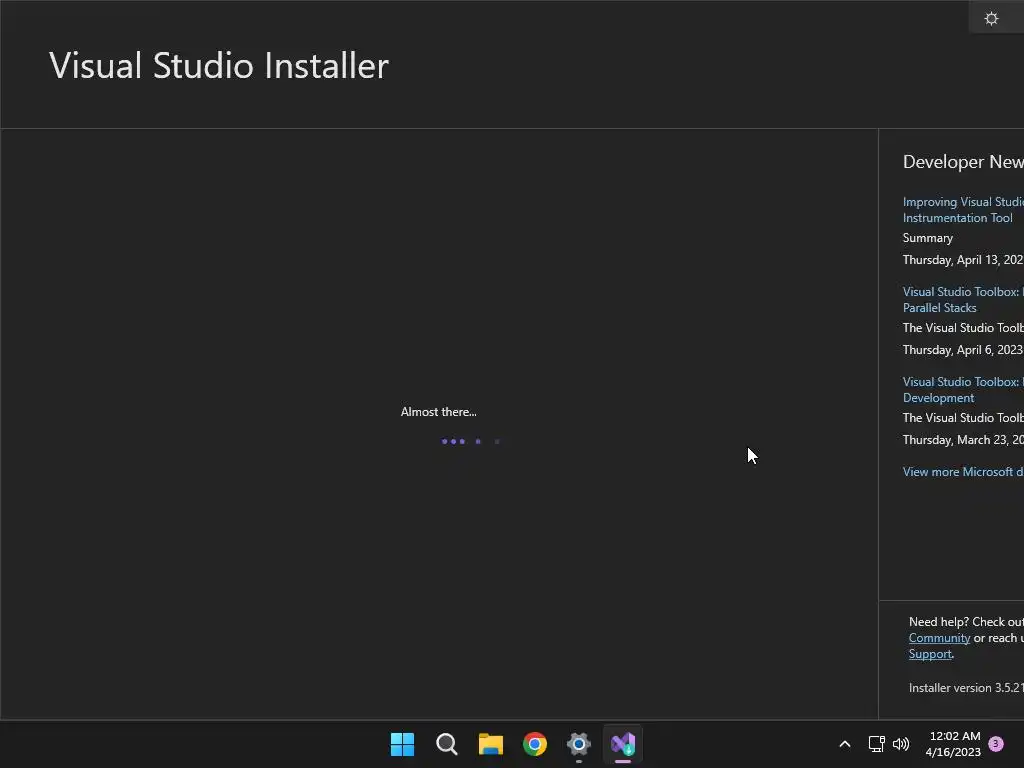Toggle the theme sun icon at top right
This screenshot has height=768, width=1024.
pos(991,18)
